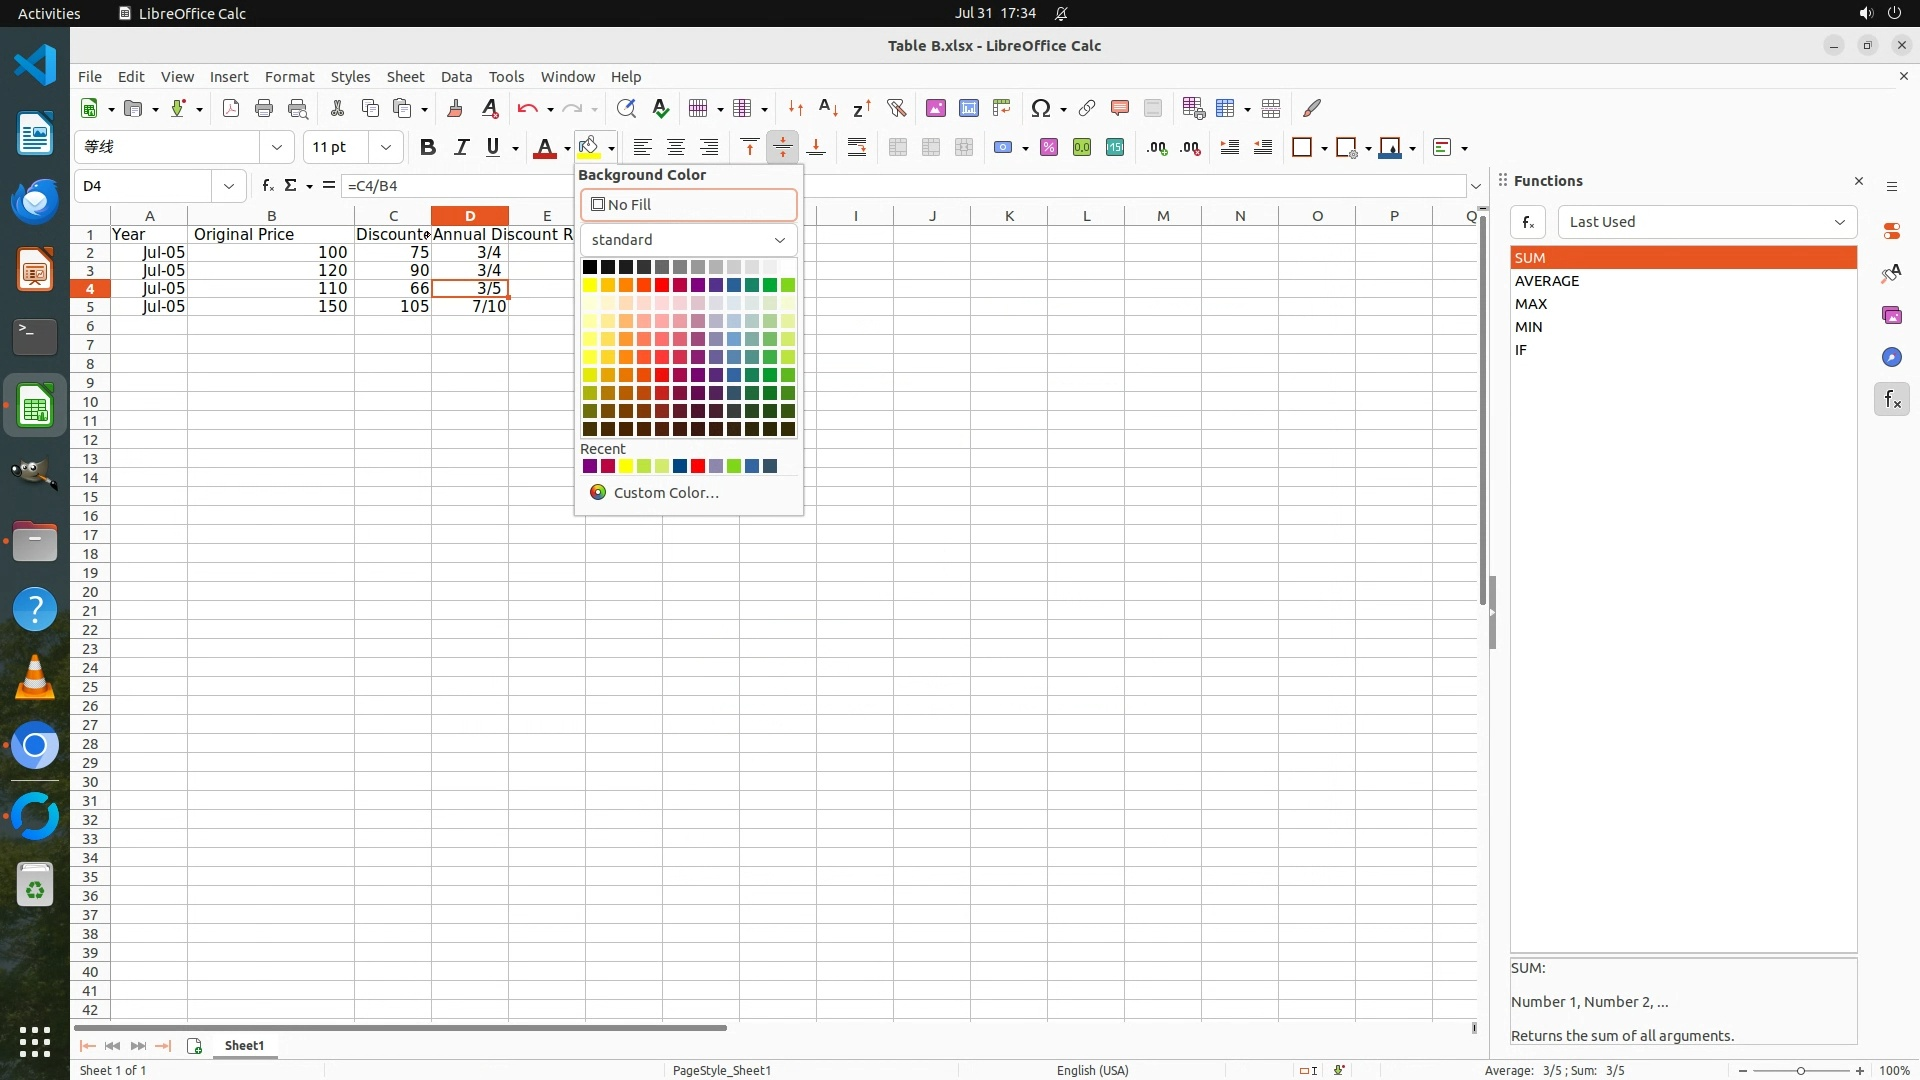The width and height of the screenshot is (1920, 1080).
Task: Click the Format as Percent icon
Action: (1048, 147)
